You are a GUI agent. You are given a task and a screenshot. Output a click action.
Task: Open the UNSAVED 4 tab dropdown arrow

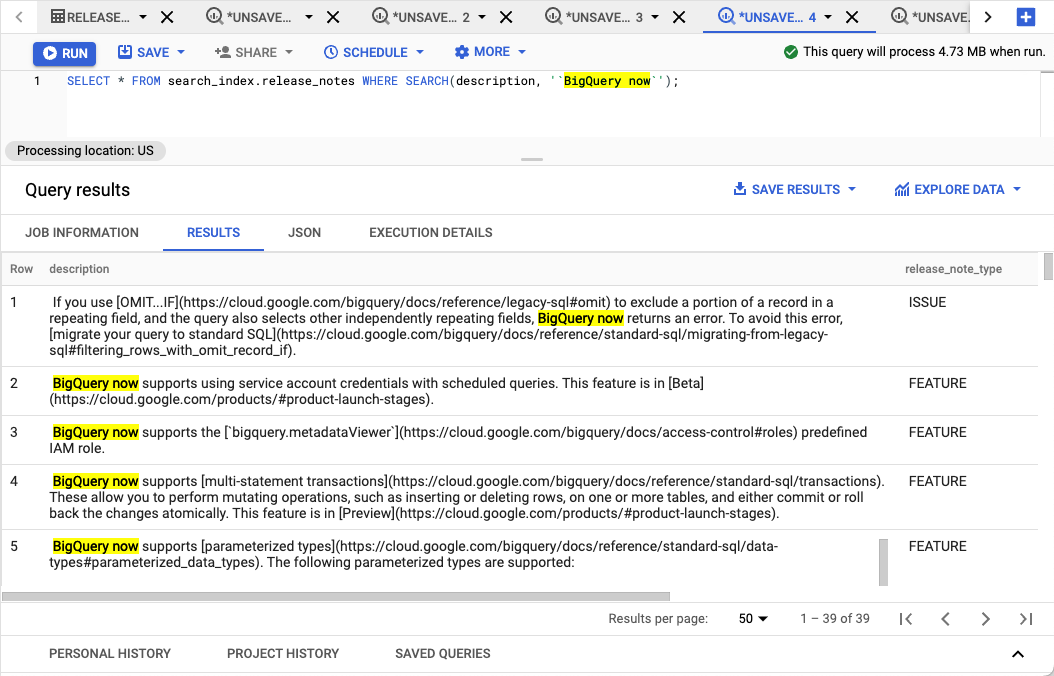pos(826,17)
